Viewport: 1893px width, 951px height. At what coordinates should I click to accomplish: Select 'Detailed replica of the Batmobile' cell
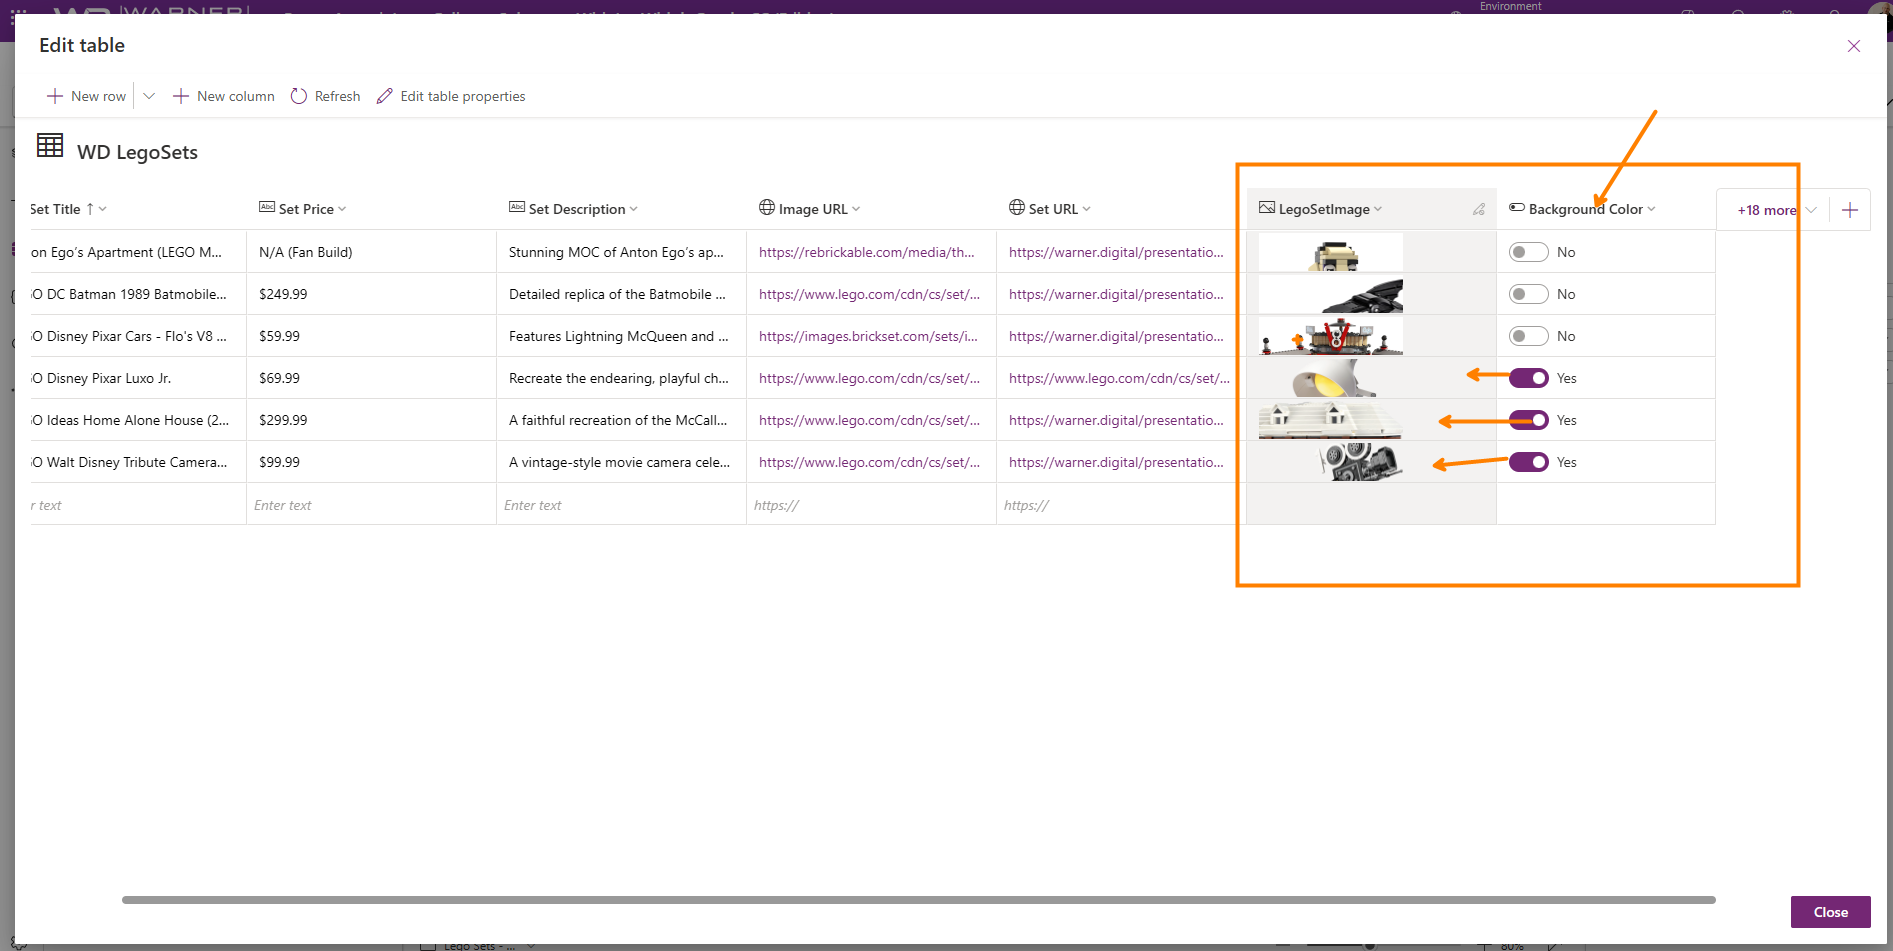[x=621, y=294]
